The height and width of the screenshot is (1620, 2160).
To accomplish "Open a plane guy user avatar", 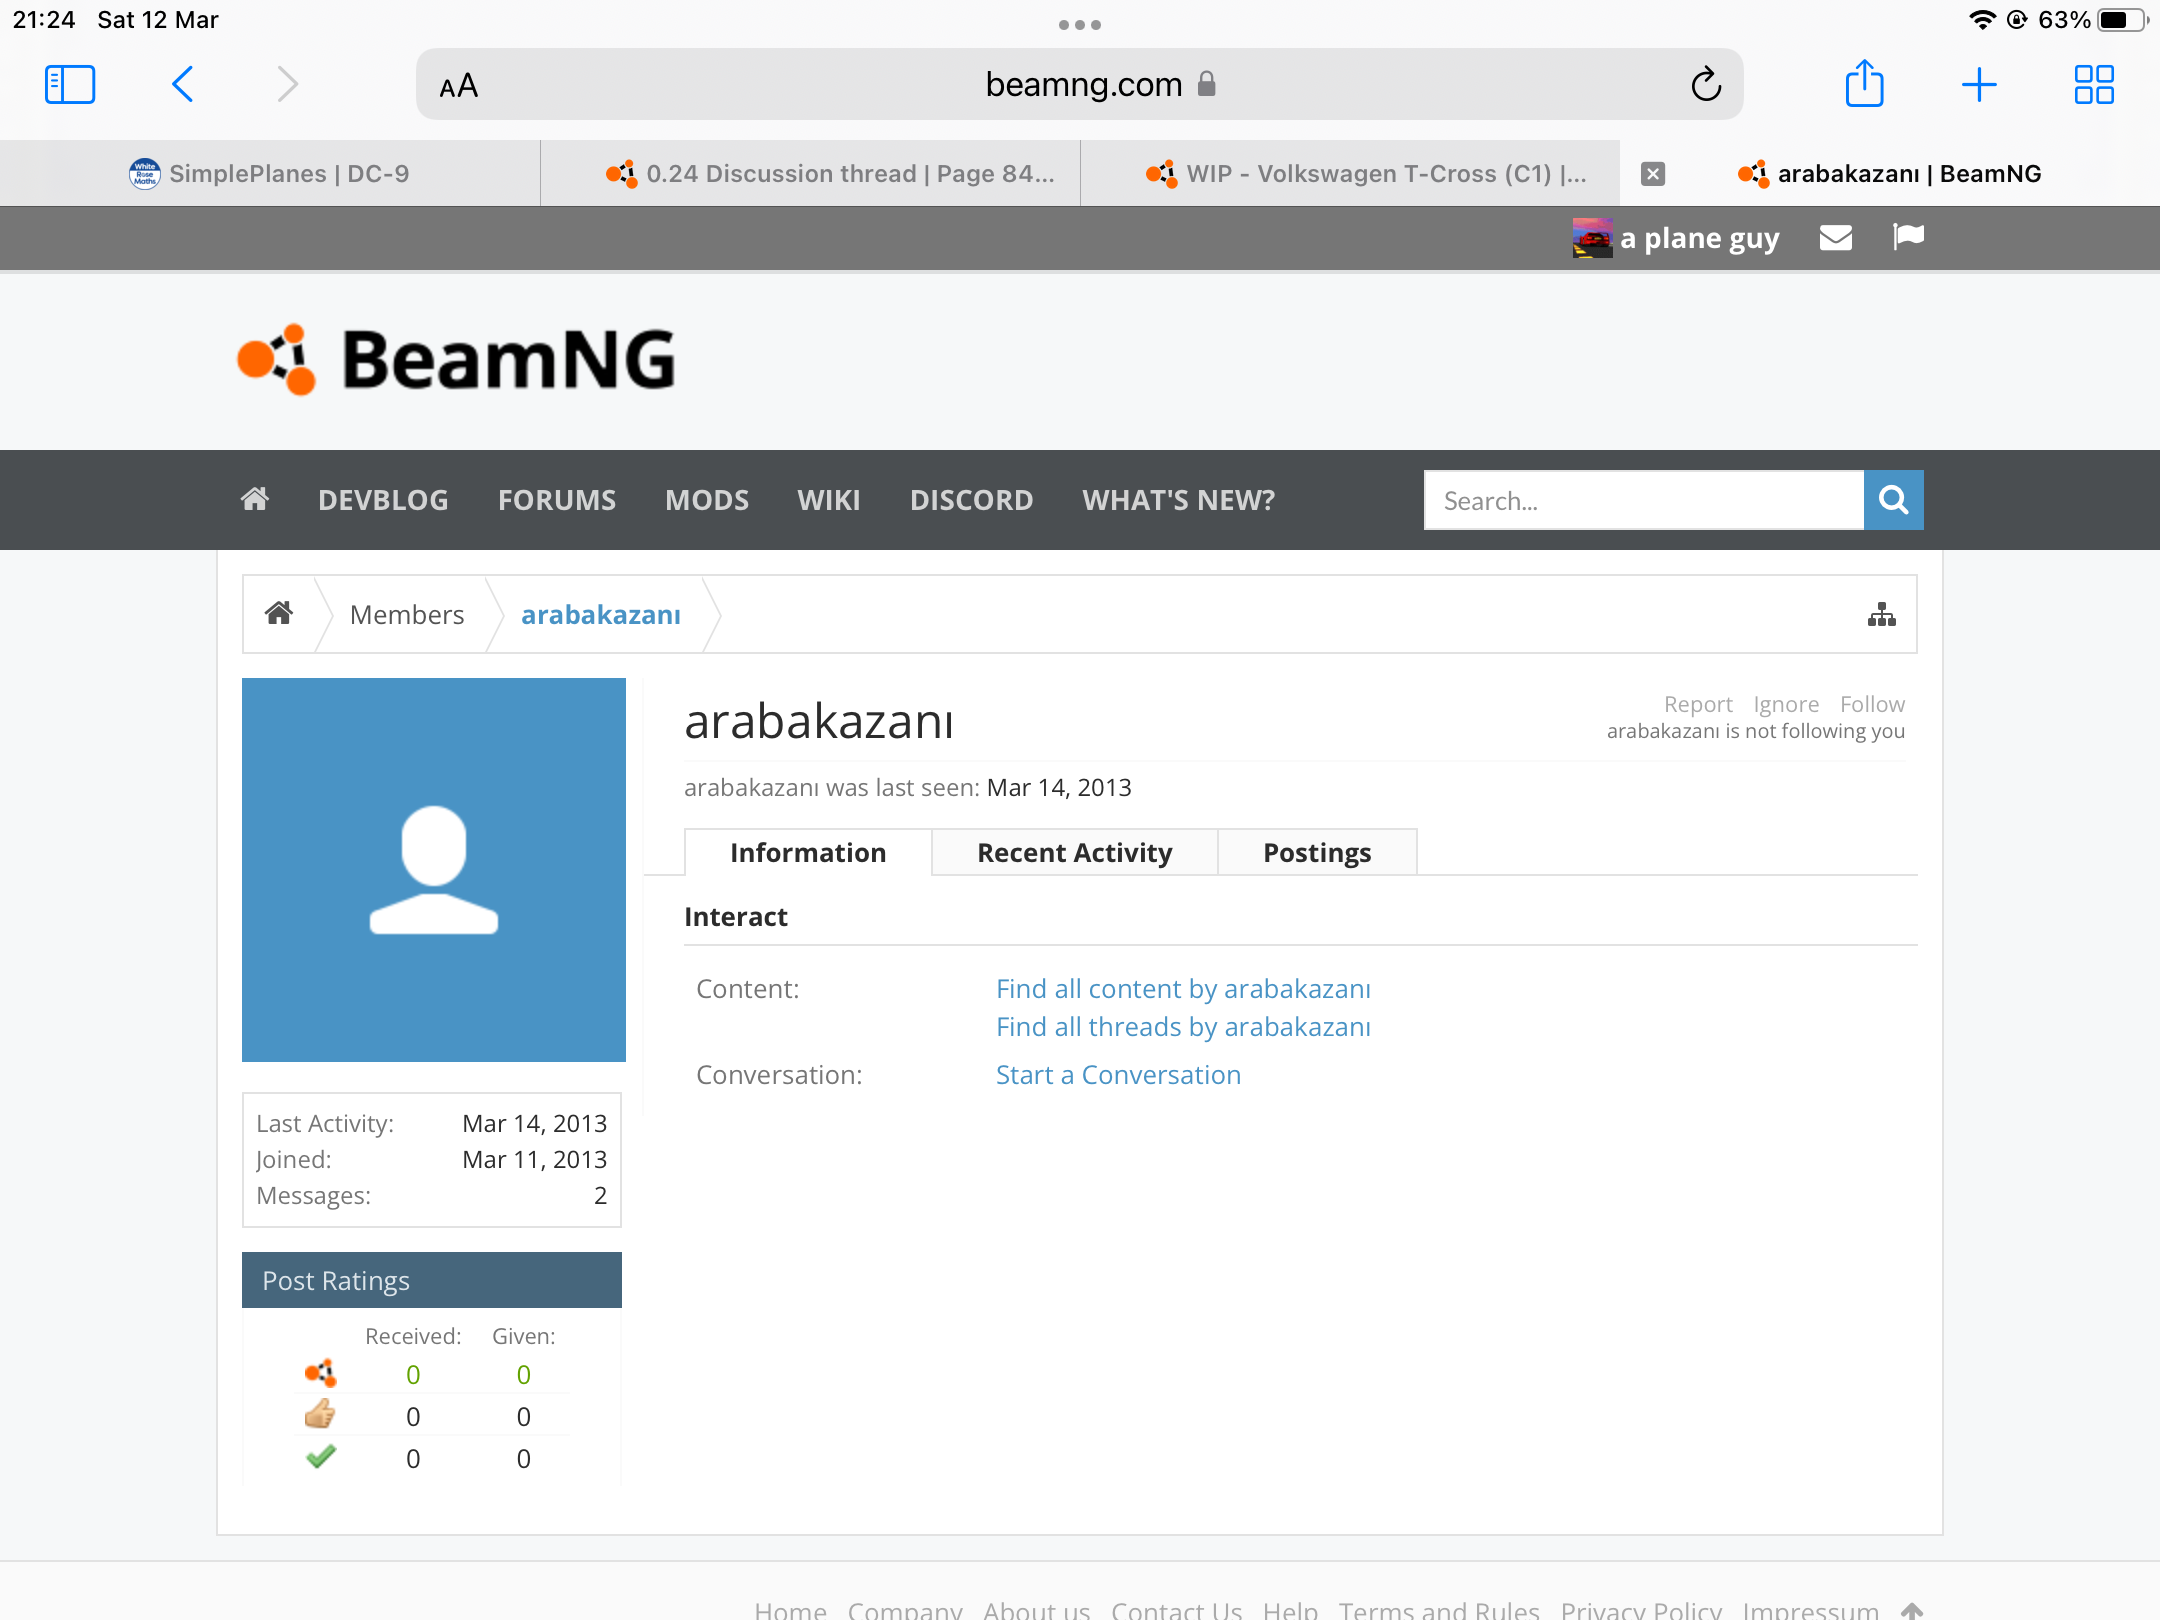I will pos(1592,238).
